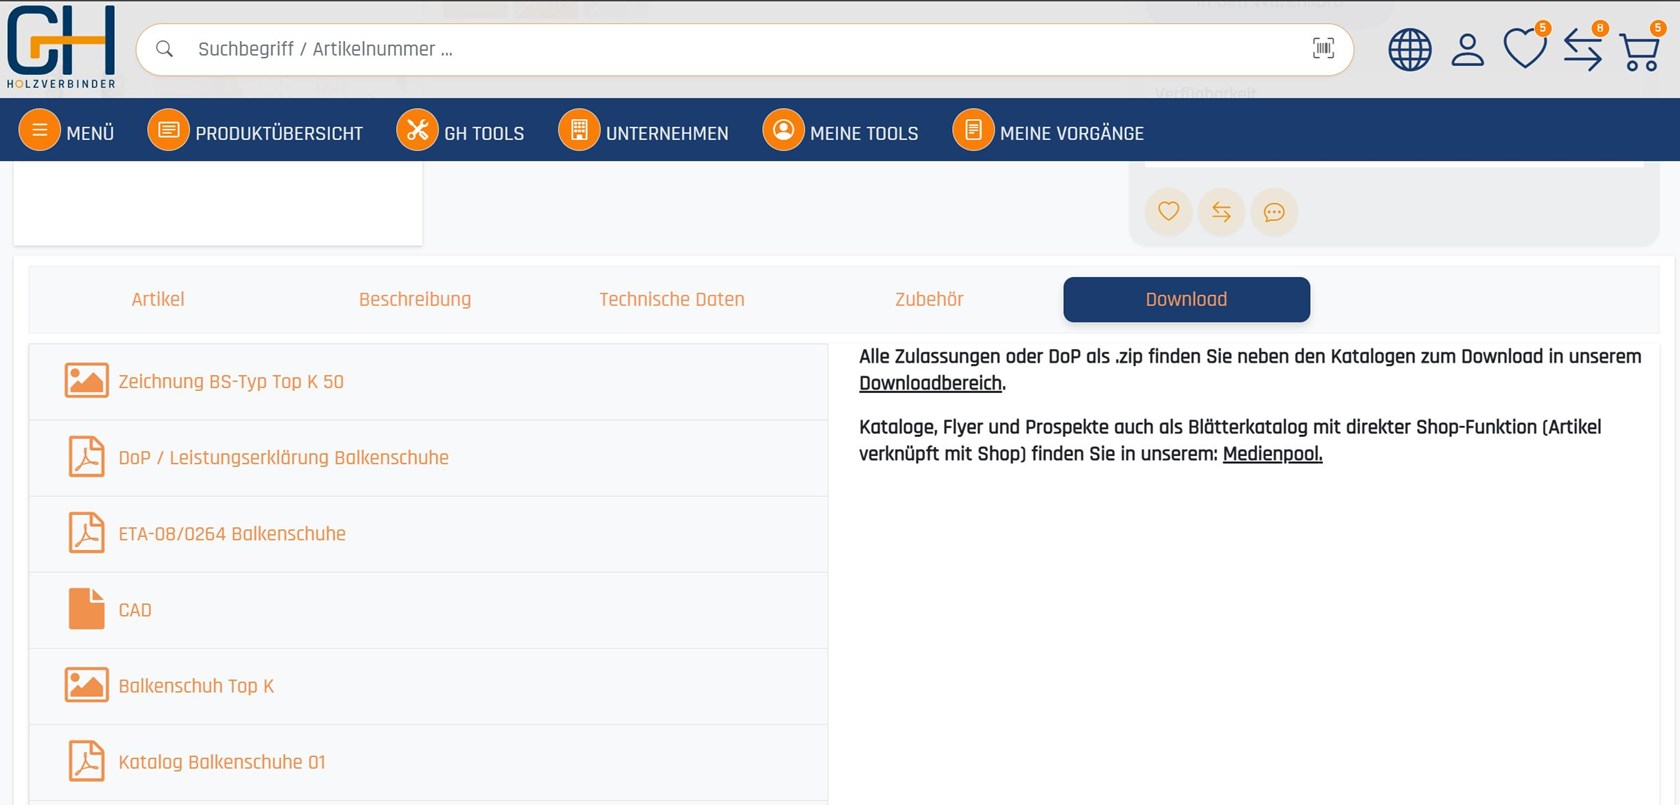Click the product compare arrows button
Screen dimensions: 1680x805
point(1221,212)
